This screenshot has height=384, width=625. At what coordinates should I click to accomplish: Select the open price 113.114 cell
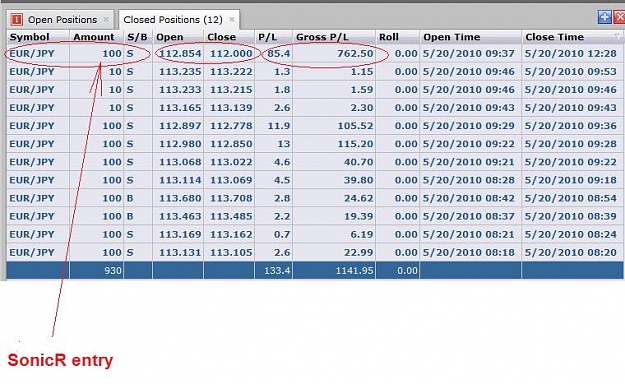[x=180, y=180]
